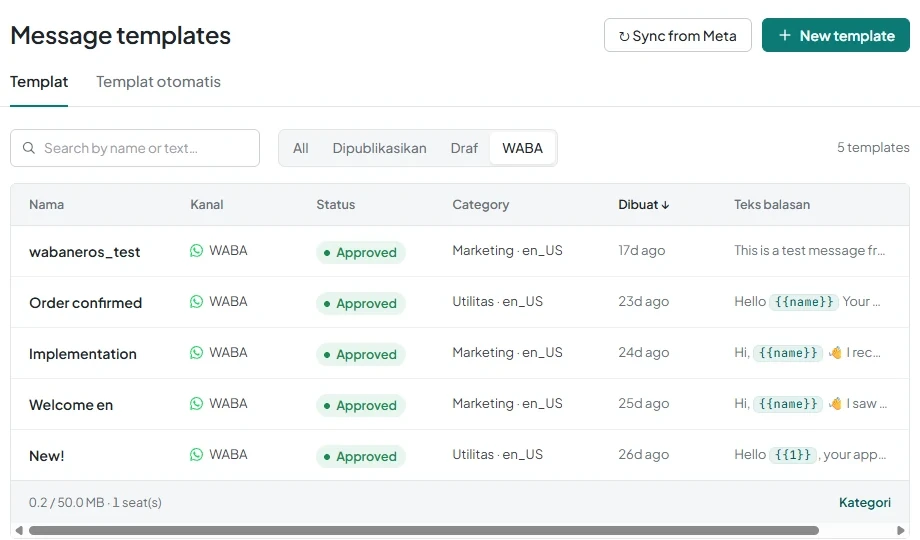Click the 26d ago date cell
The height and width of the screenshot is (540, 920).
[x=643, y=455]
